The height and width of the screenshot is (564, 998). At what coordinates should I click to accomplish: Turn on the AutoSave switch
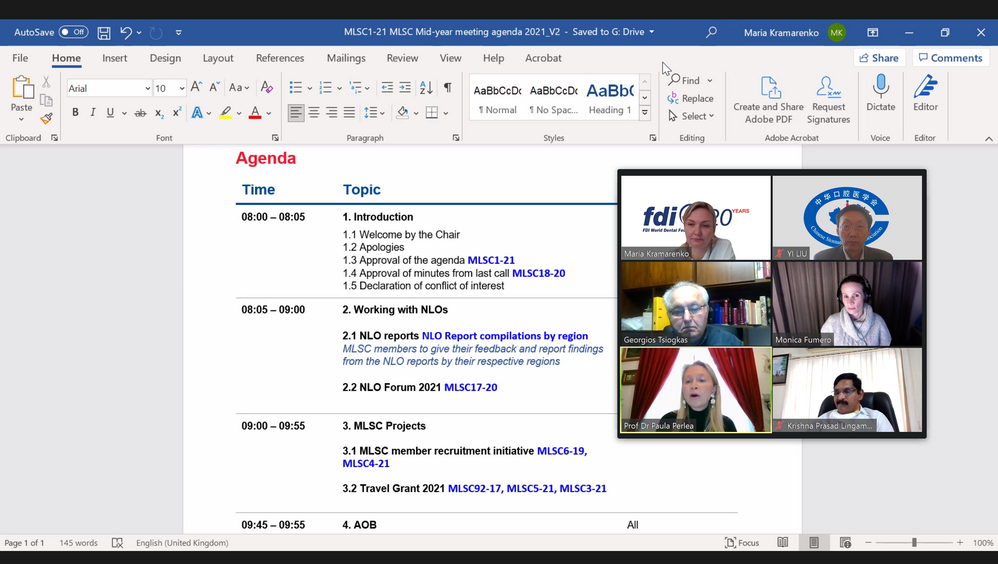(x=73, y=32)
